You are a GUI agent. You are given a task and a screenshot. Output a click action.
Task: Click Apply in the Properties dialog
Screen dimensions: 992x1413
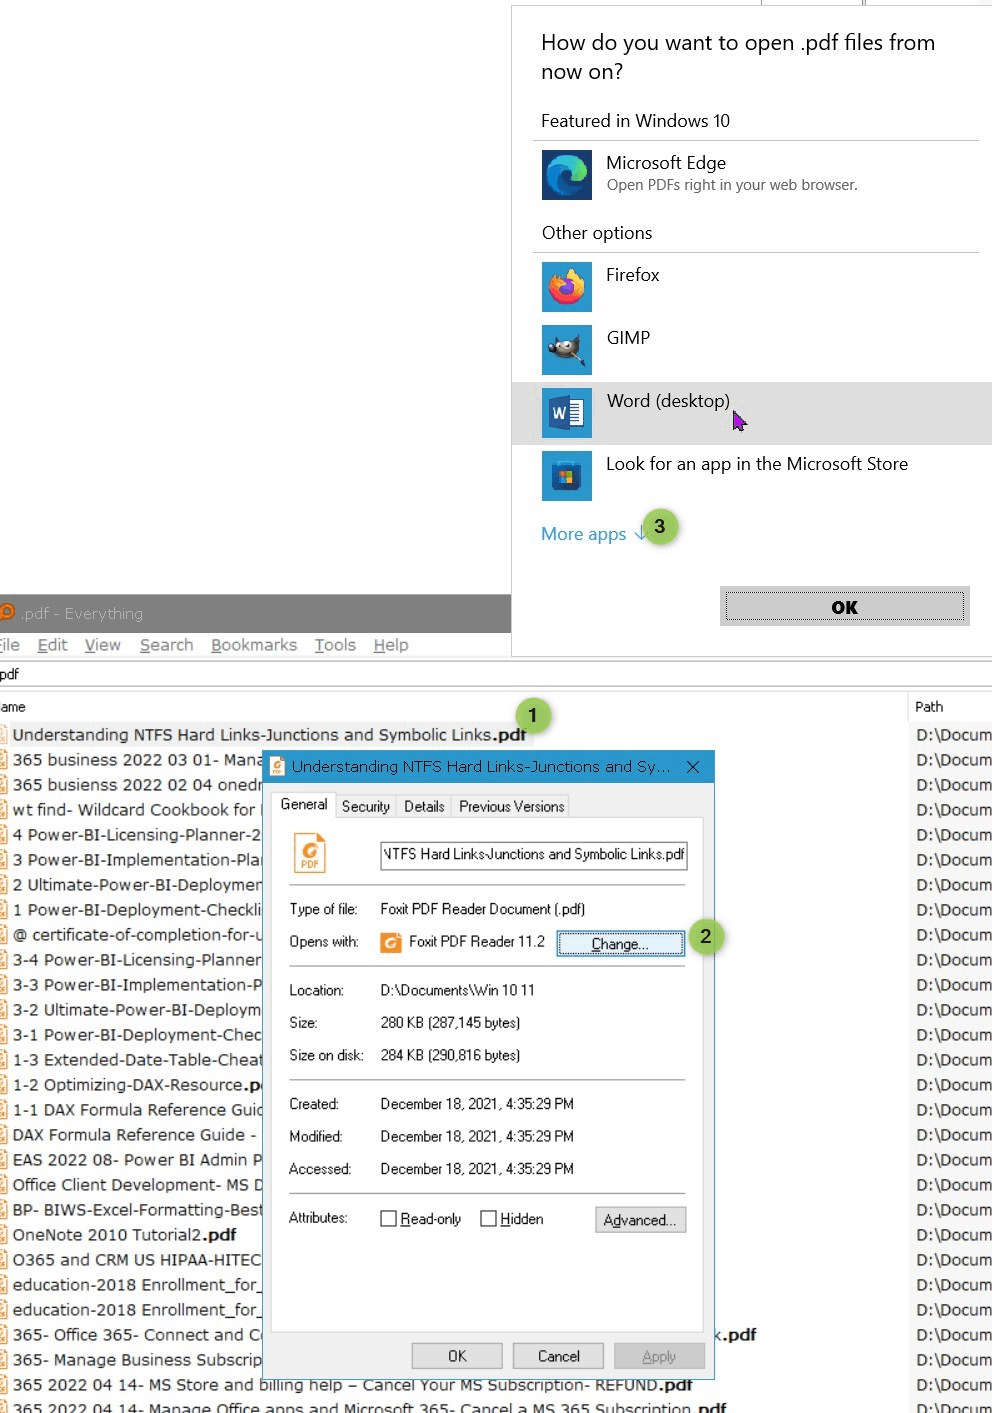pyautogui.click(x=659, y=1356)
